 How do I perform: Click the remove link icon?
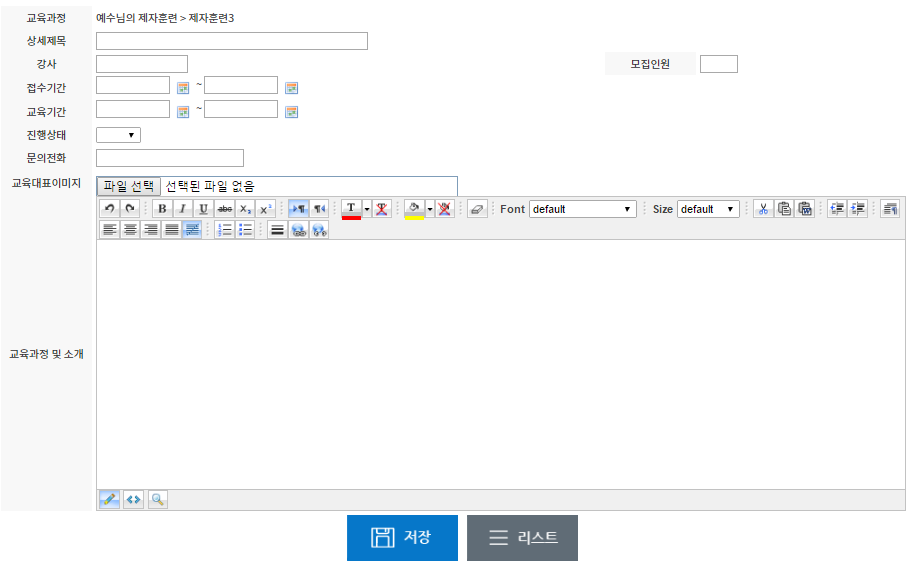(319, 229)
